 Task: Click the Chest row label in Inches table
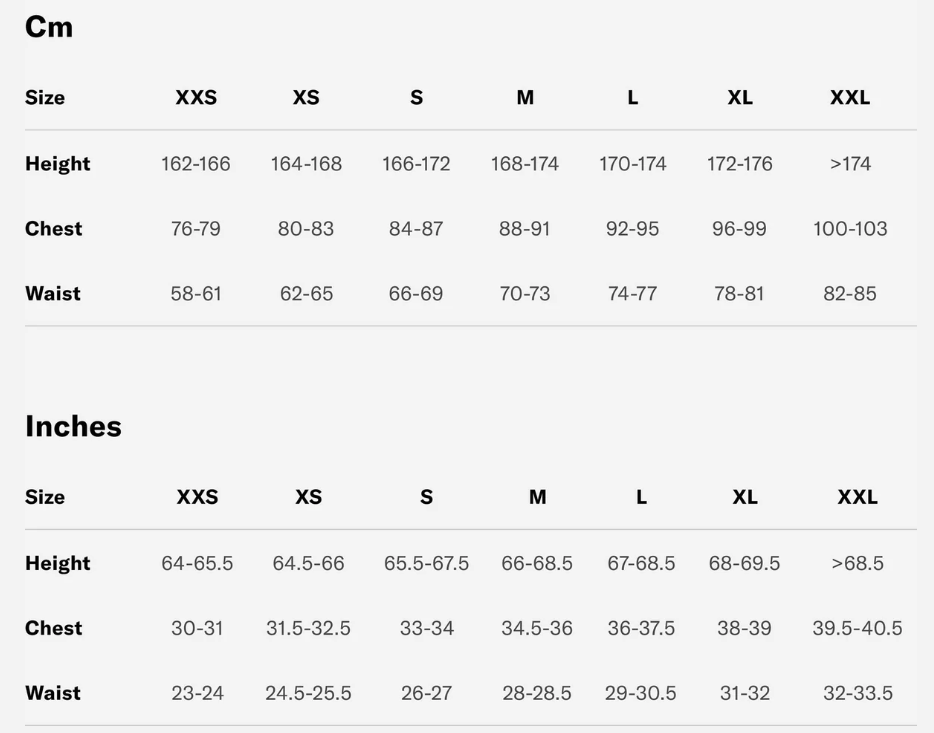click(x=54, y=628)
